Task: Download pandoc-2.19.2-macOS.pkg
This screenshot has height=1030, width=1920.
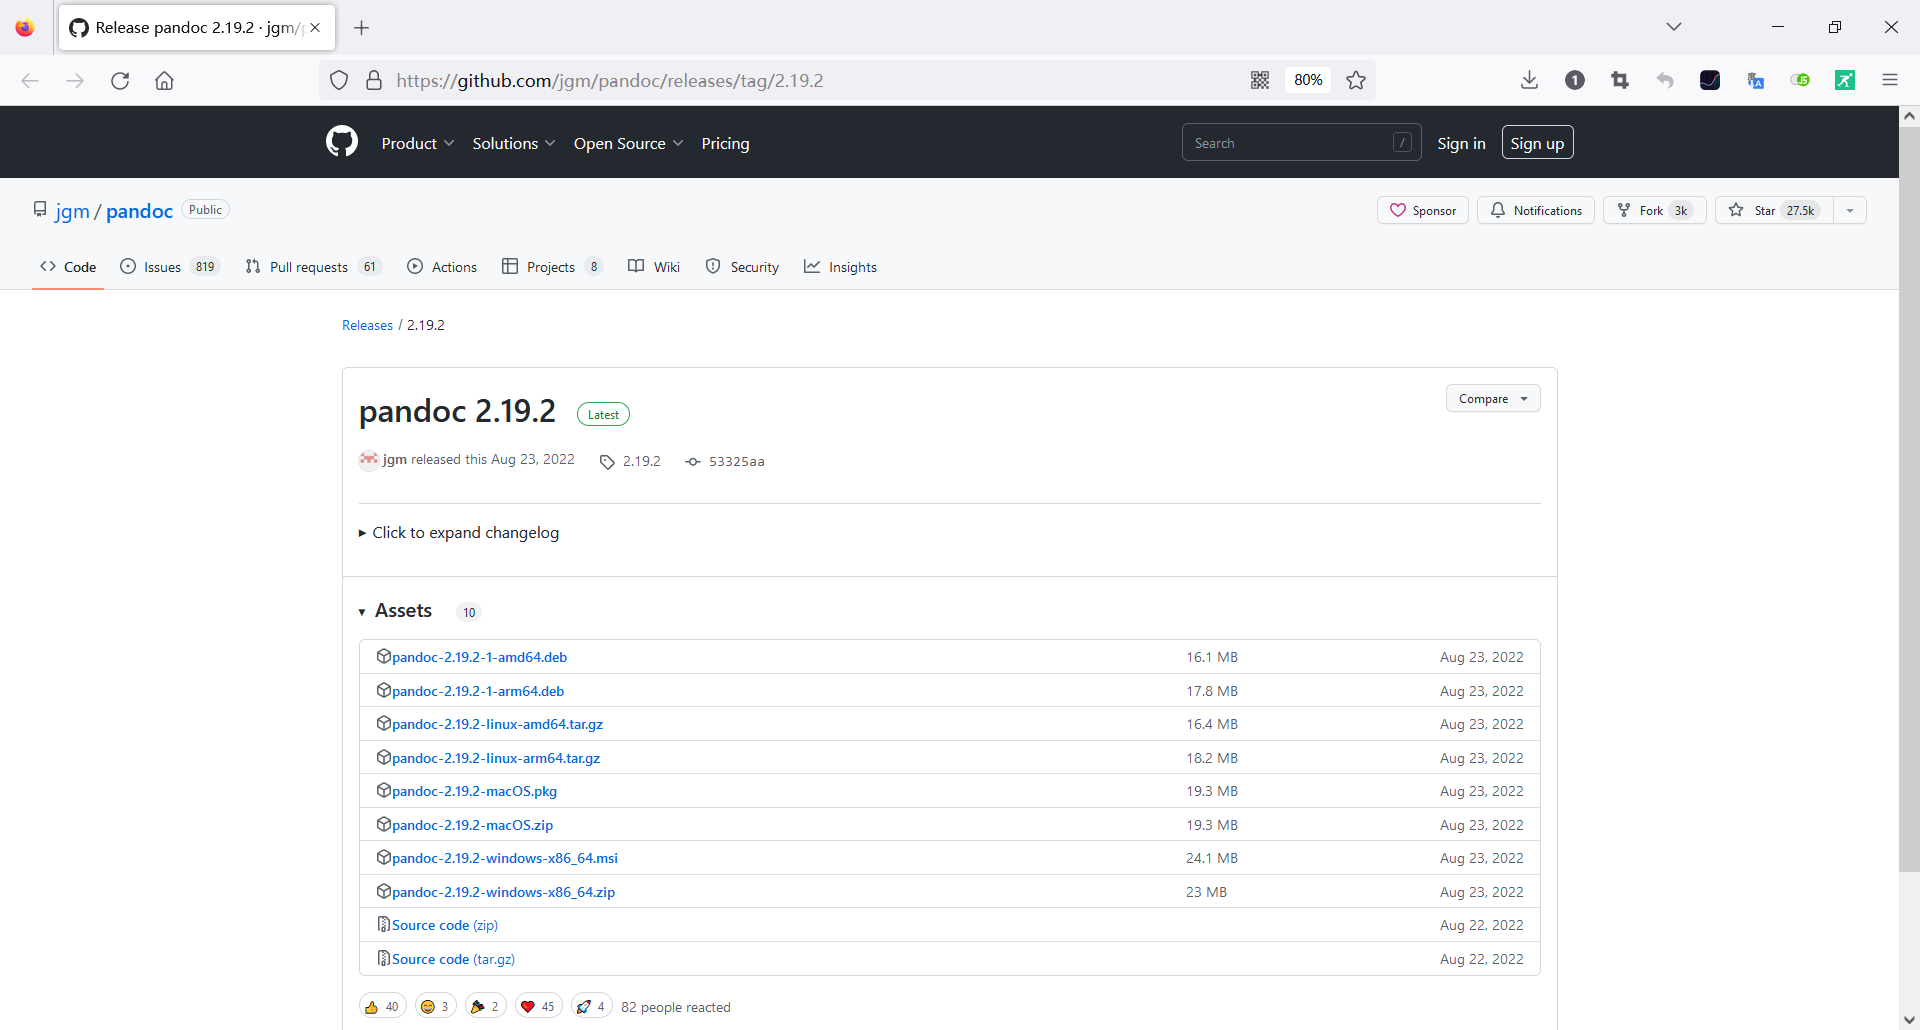Action: [x=474, y=792]
